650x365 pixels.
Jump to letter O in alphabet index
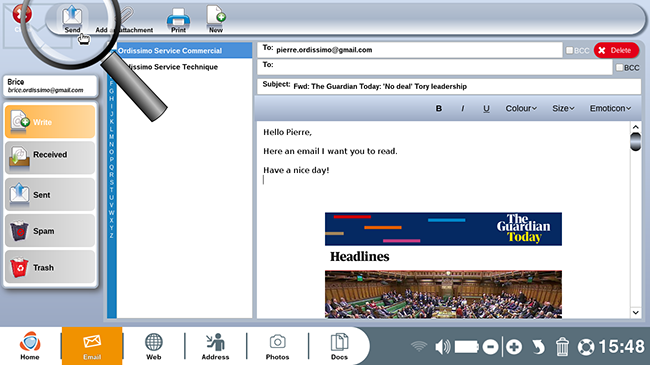tap(112, 152)
